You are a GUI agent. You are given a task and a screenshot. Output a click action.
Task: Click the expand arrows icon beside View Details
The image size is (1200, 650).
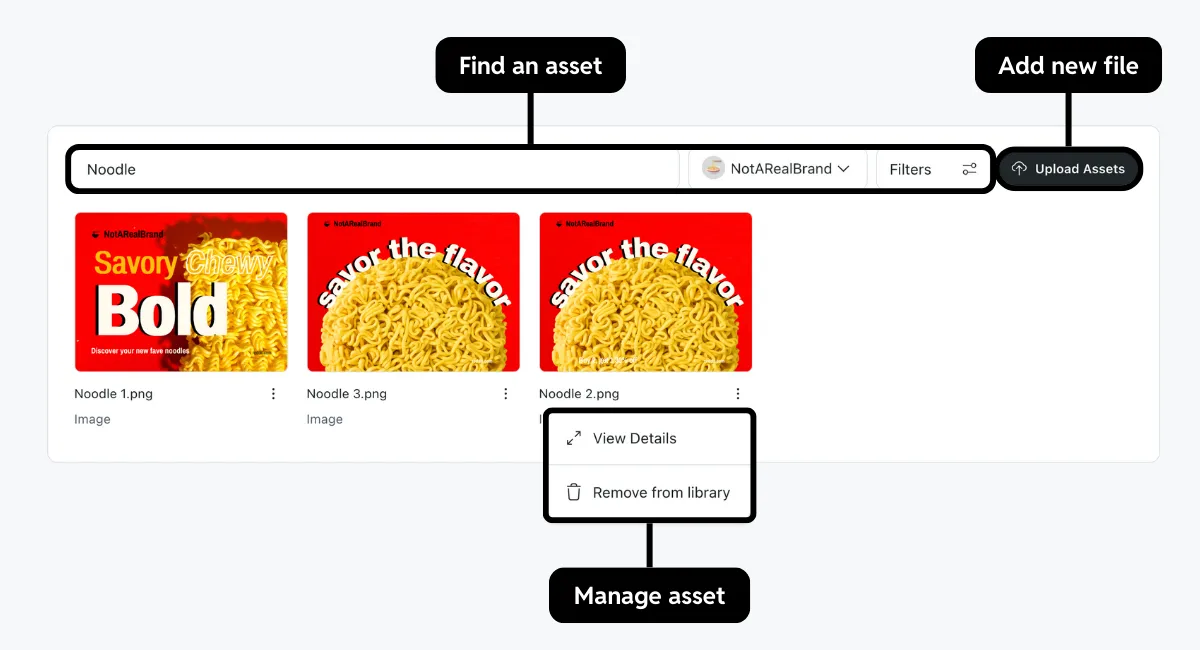[572, 438]
